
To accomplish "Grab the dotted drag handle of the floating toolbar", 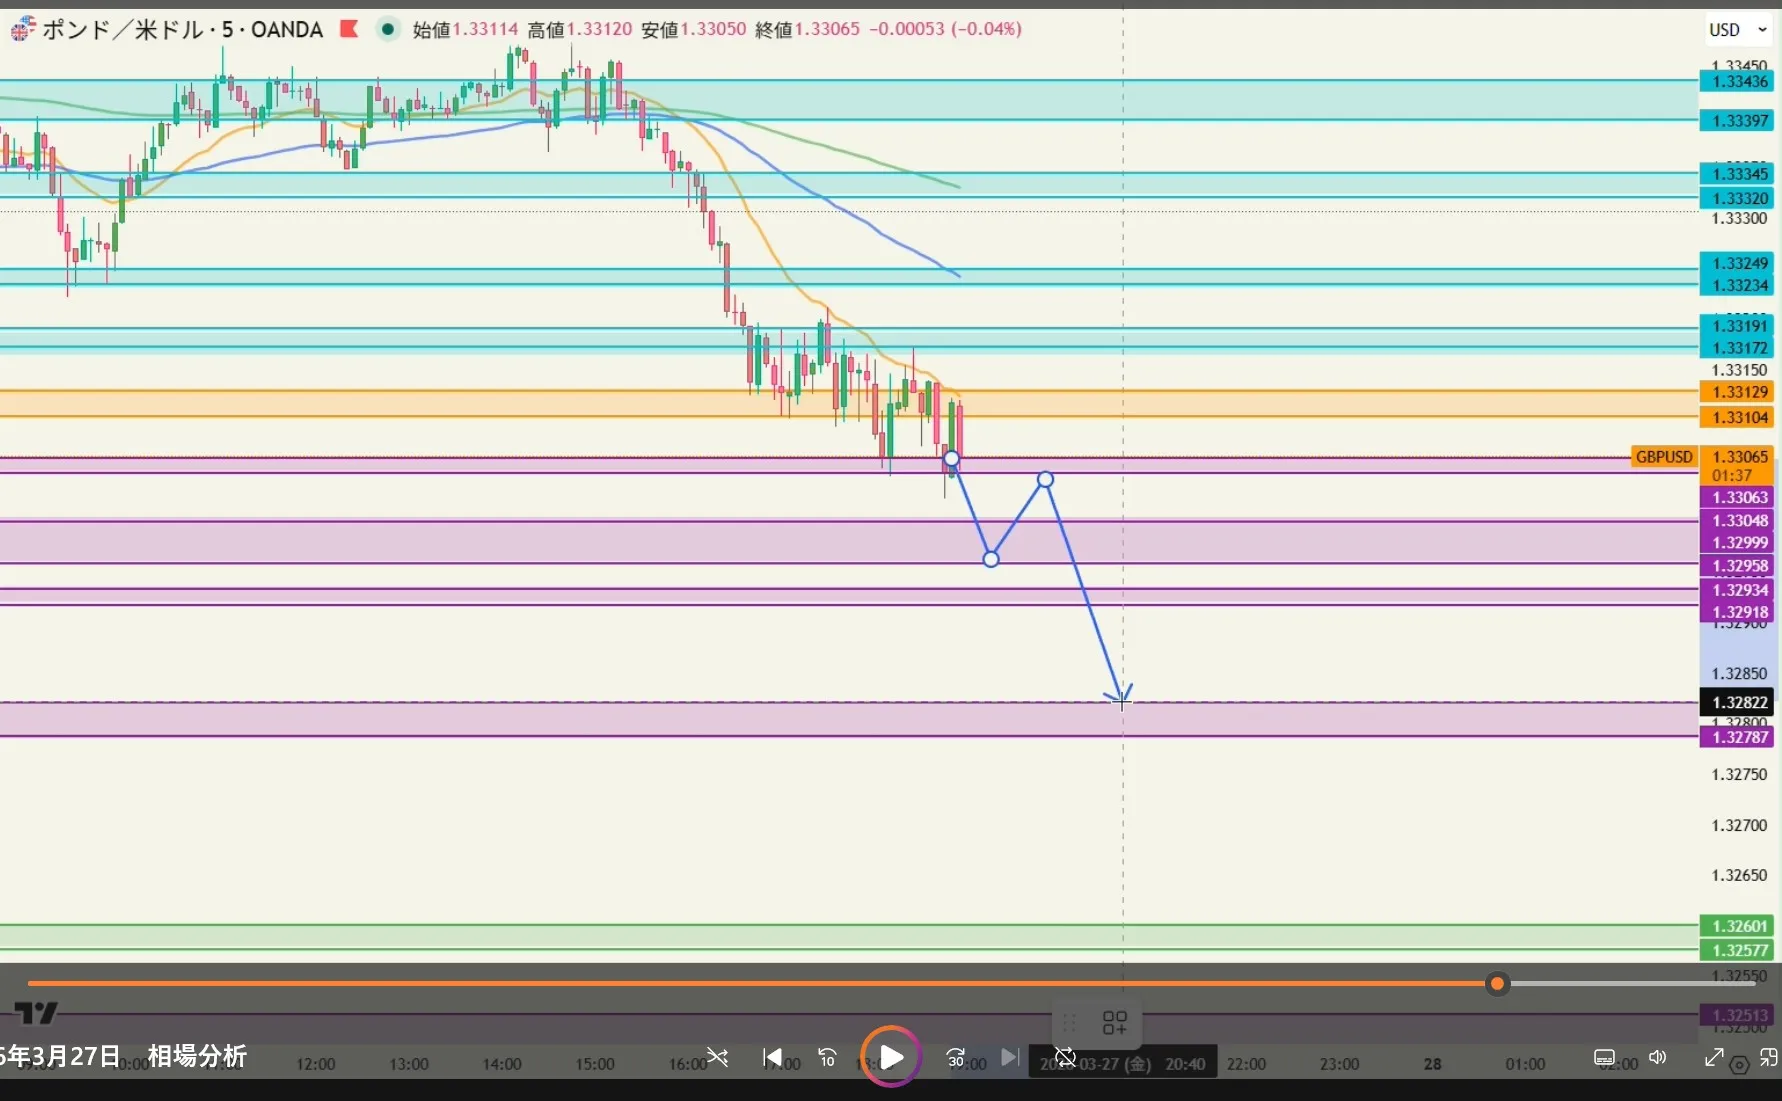I will click(x=1069, y=1022).
